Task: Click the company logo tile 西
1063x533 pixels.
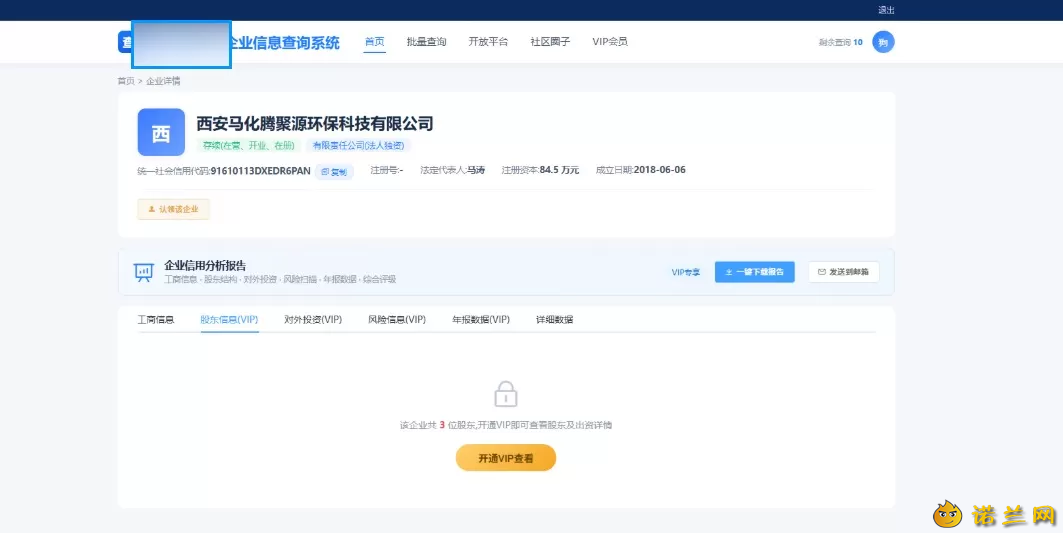Action: [161, 132]
